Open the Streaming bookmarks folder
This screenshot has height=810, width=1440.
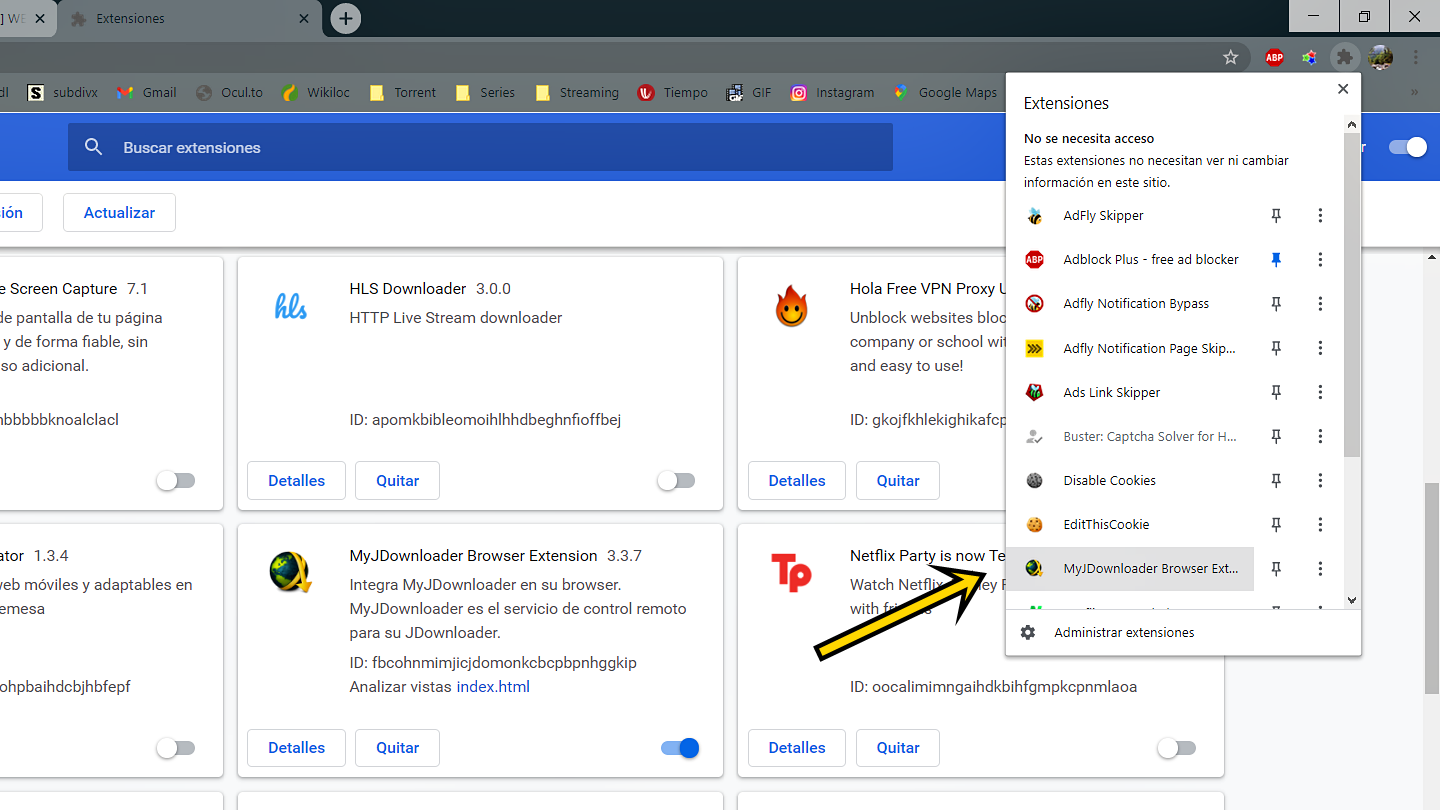(x=577, y=92)
